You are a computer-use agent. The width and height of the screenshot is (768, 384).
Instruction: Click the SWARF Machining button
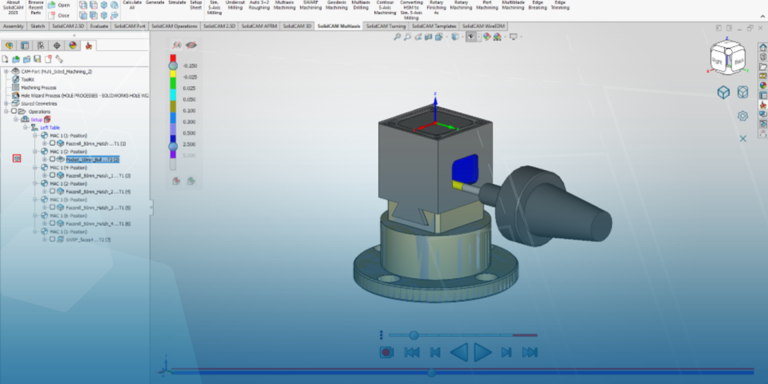[x=310, y=5]
